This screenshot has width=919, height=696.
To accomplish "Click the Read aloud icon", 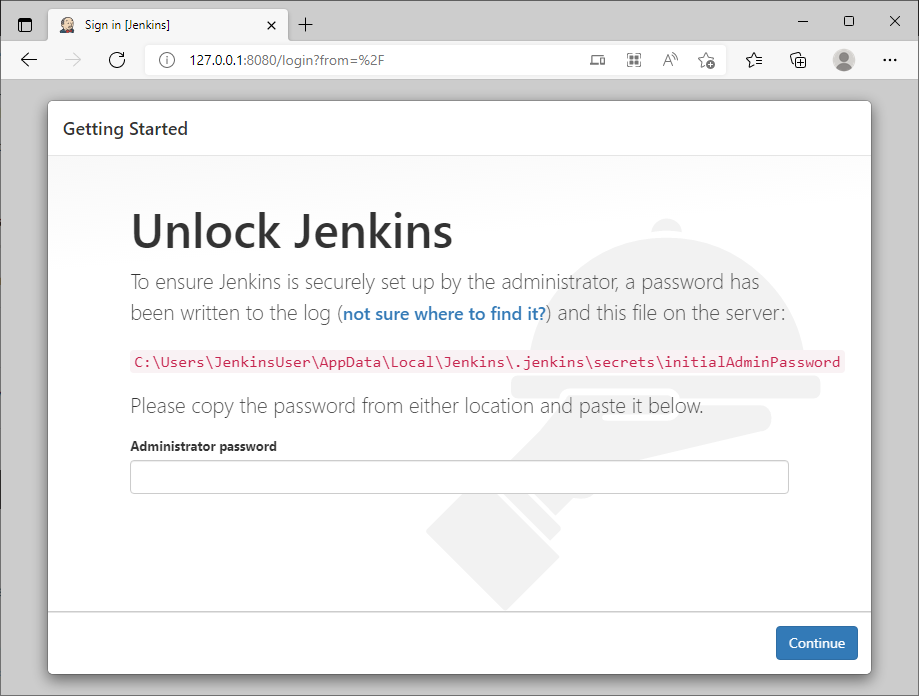I will (x=670, y=60).
